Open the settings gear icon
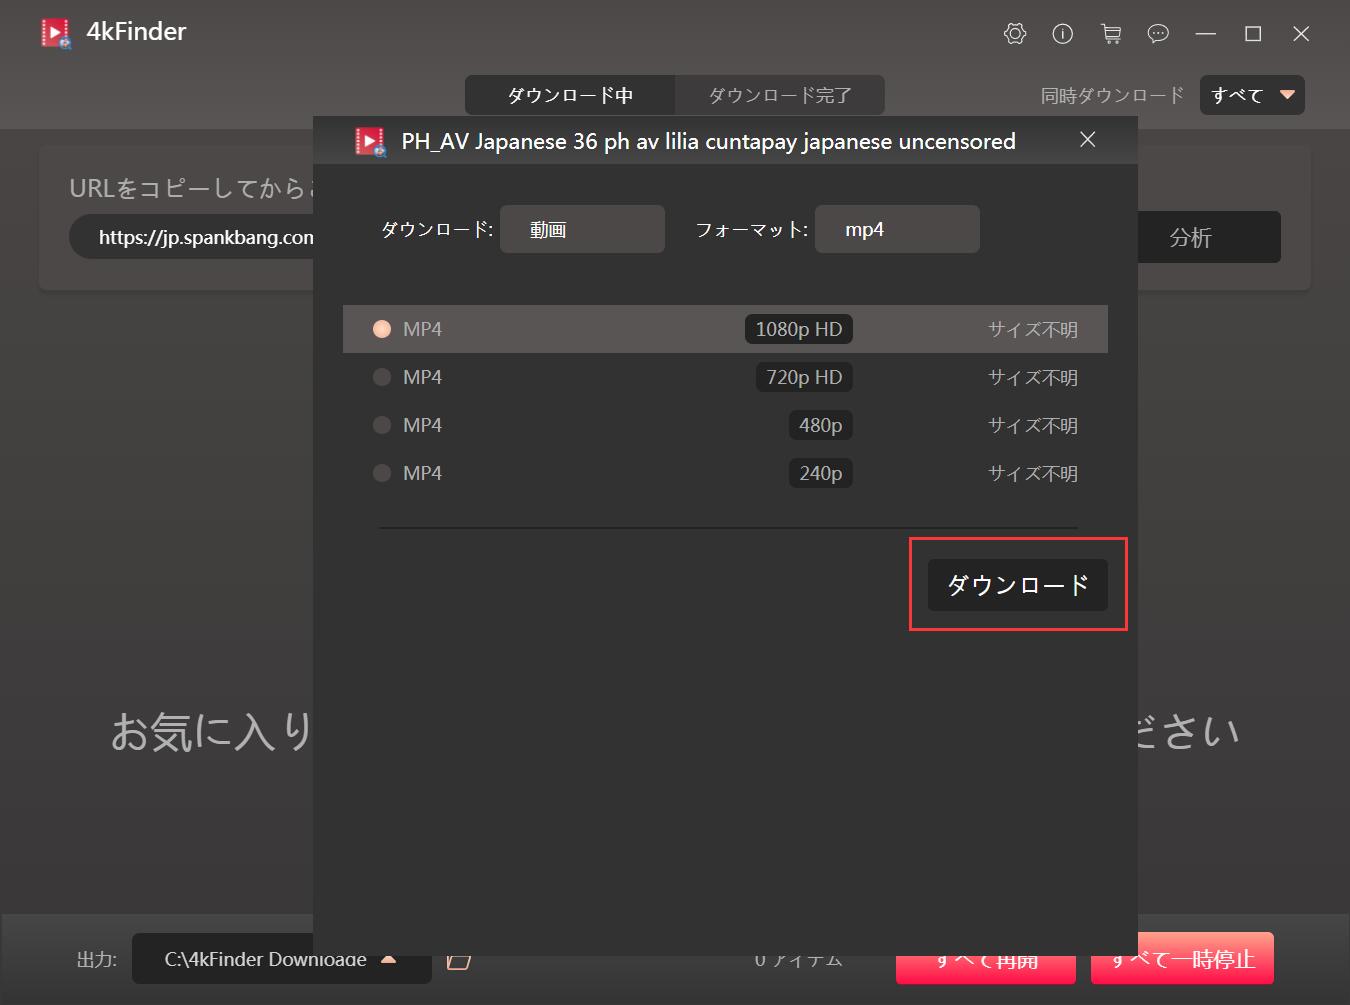 pos(1014,34)
